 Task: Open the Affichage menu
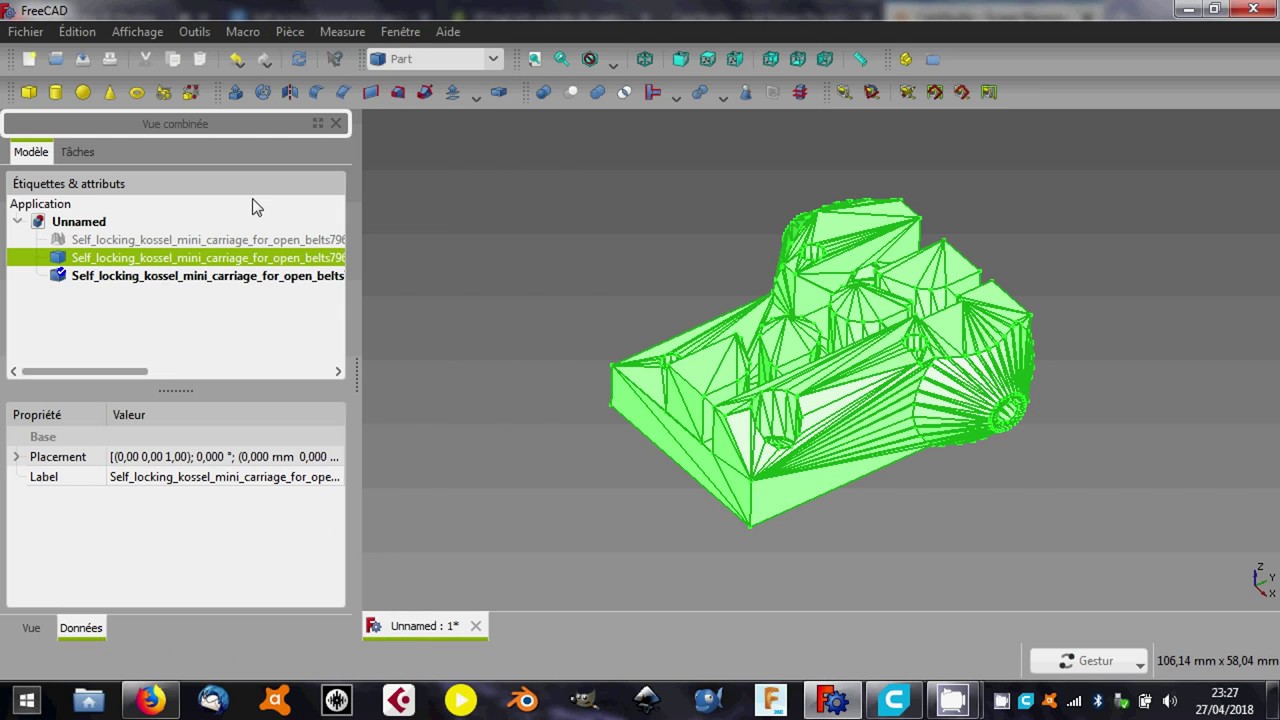click(x=137, y=32)
